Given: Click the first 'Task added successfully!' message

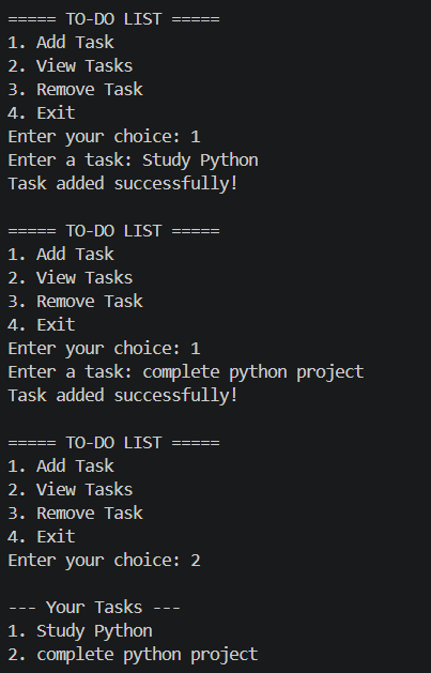Looking at the screenshot, I should click(123, 184).
